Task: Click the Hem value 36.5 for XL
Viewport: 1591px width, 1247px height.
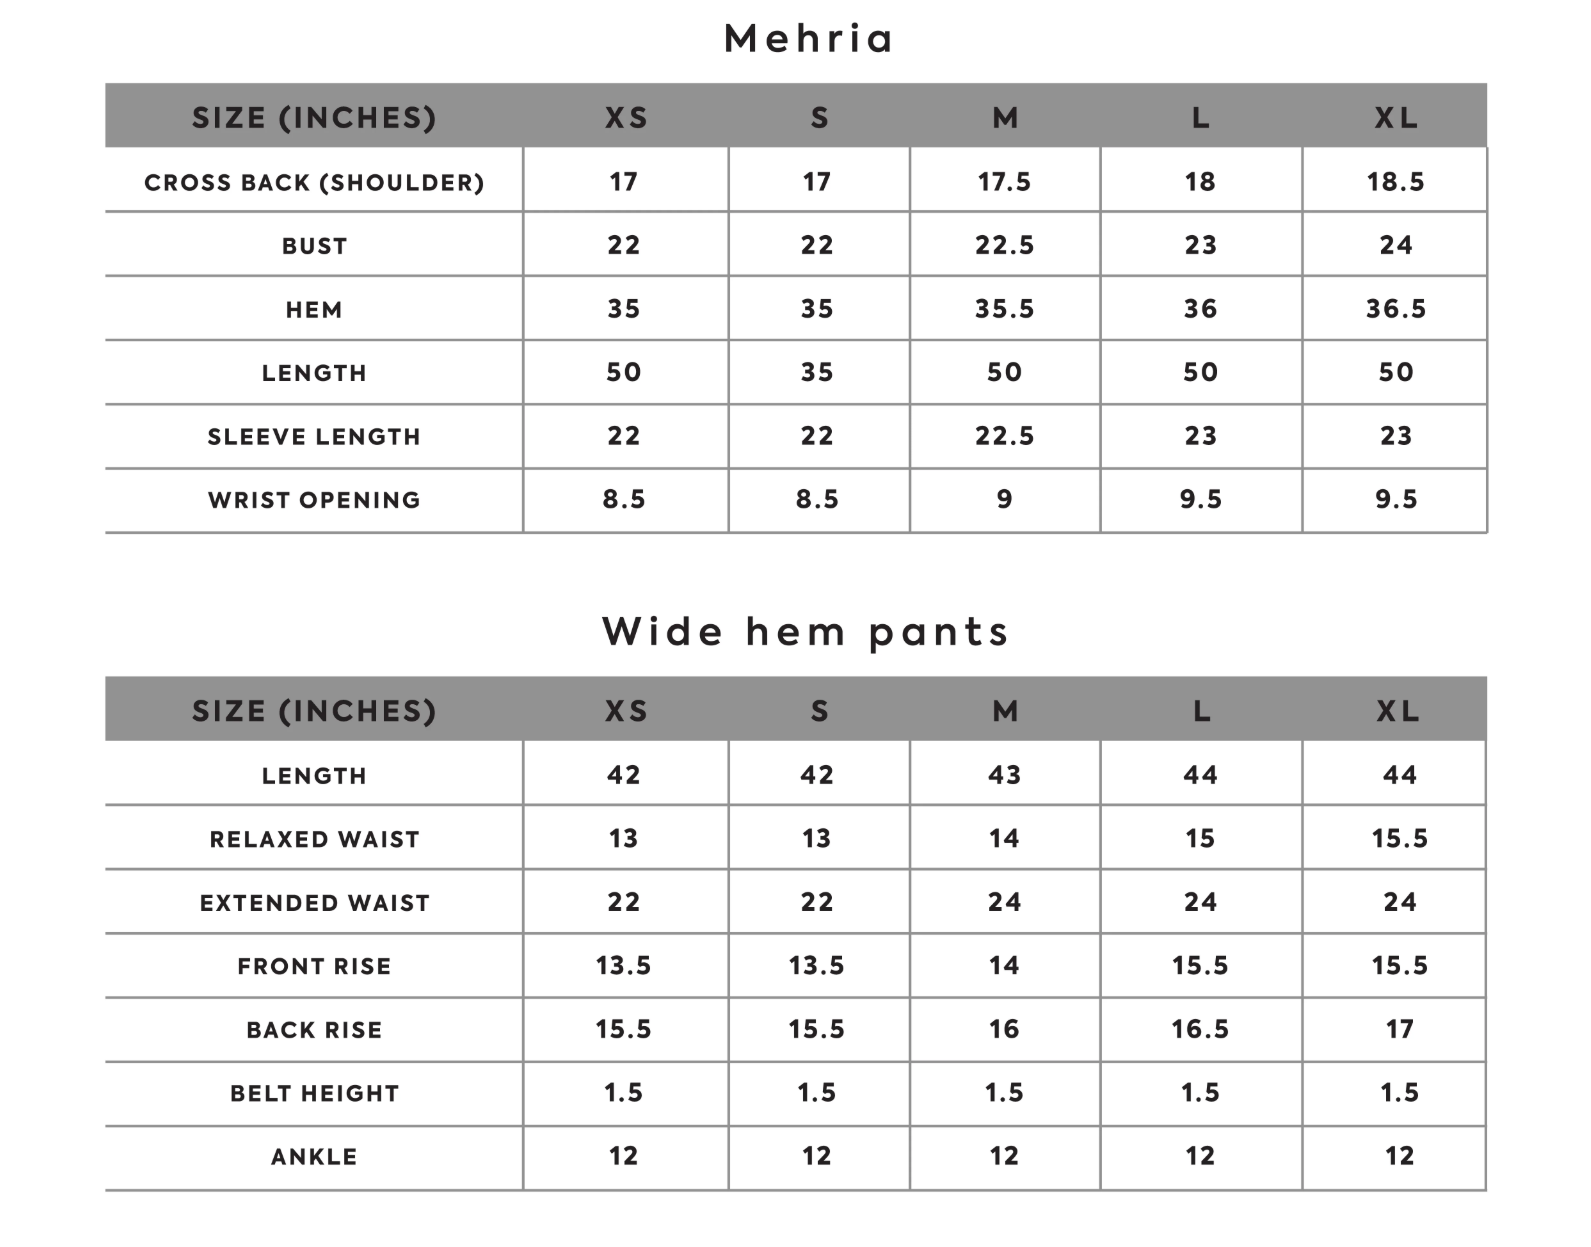Action: 1396,309
